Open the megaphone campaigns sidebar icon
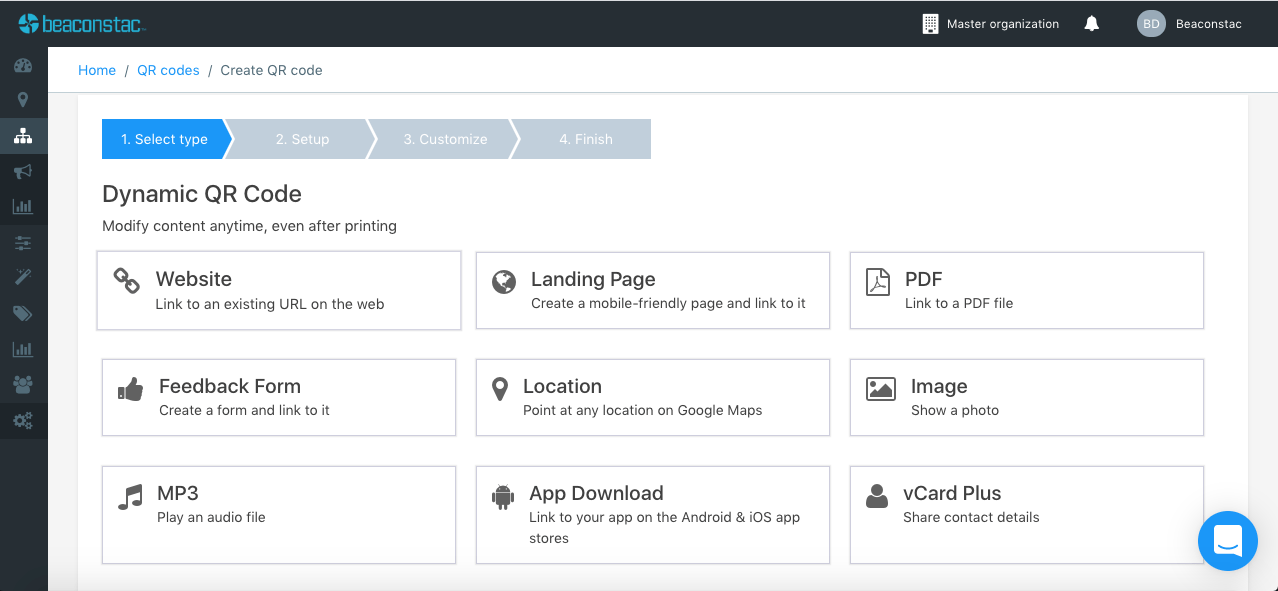The width and height of the screenshot is (1278, 591). point(23,172)
